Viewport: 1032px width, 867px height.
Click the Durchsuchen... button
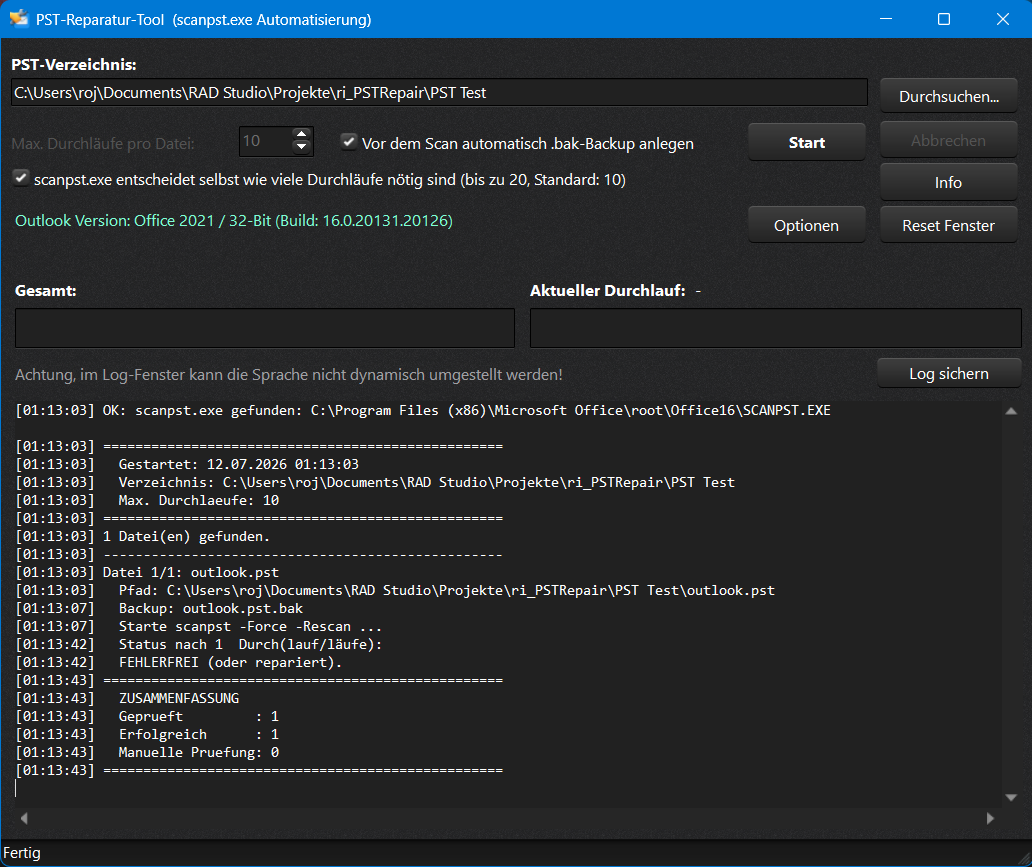[x=948, y=96]
